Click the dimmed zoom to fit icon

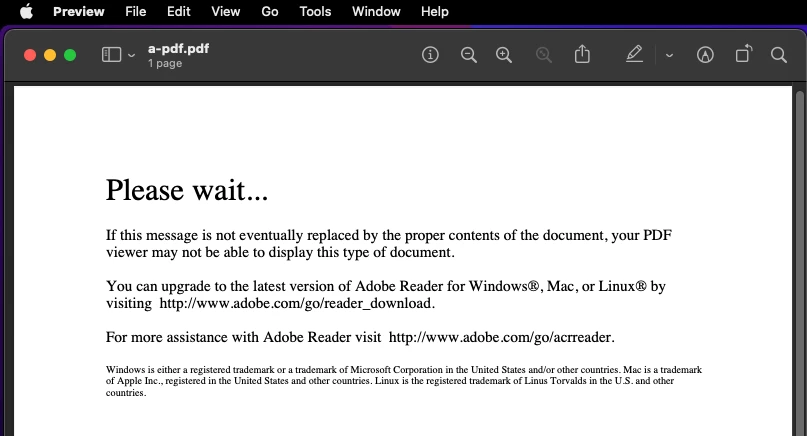click(543, 55)
